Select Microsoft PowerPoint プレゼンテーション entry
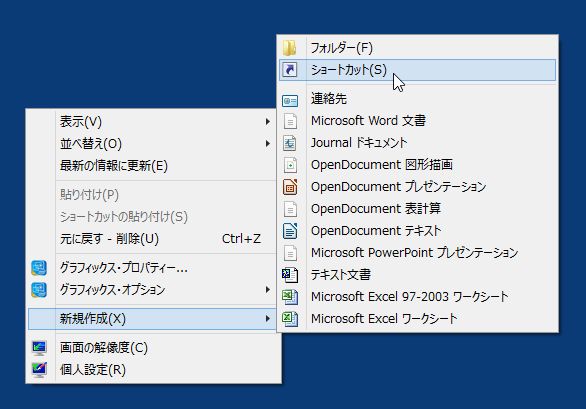 pos(417,253)
